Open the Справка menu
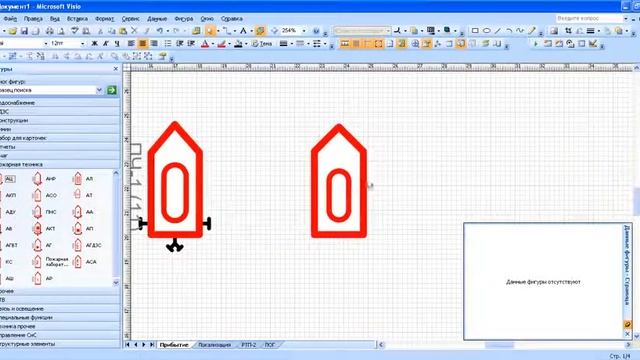 pos(231,19)
